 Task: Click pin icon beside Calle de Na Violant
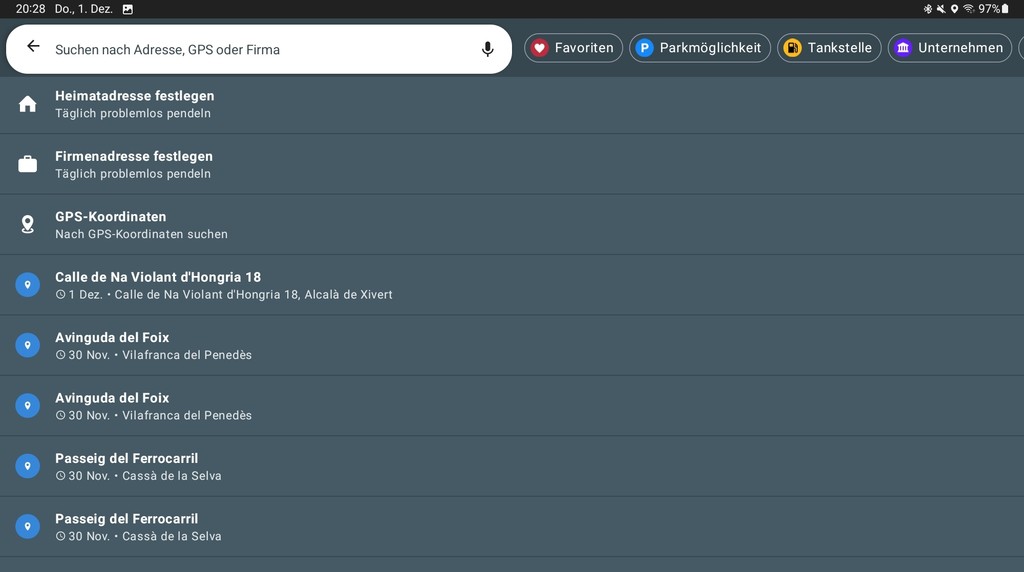pos(27,285)
